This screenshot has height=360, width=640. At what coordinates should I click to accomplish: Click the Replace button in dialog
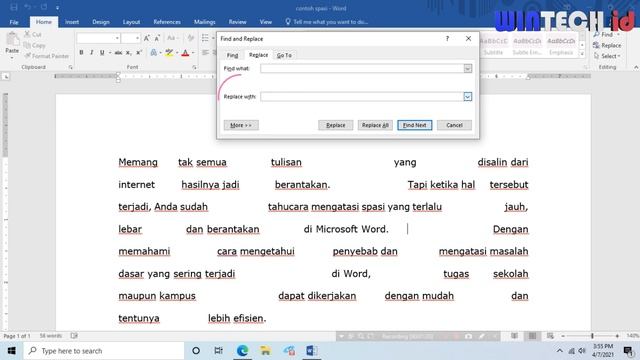pos(336,125)
